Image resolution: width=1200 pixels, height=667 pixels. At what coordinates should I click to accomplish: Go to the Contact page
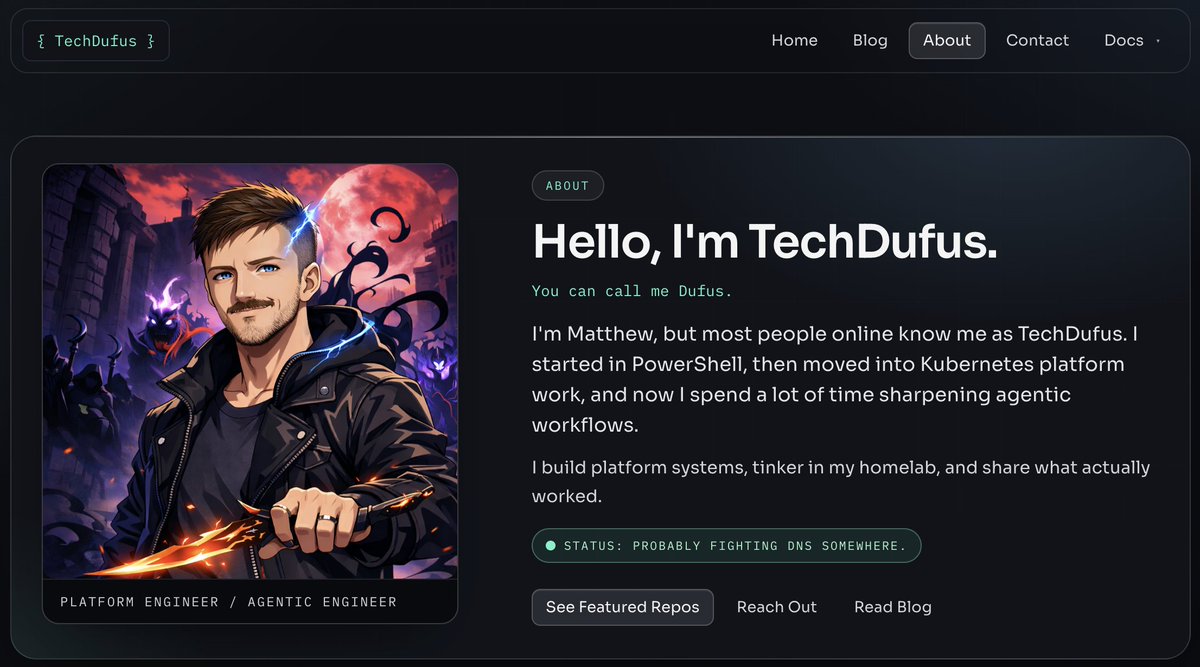coord(1037,40)
